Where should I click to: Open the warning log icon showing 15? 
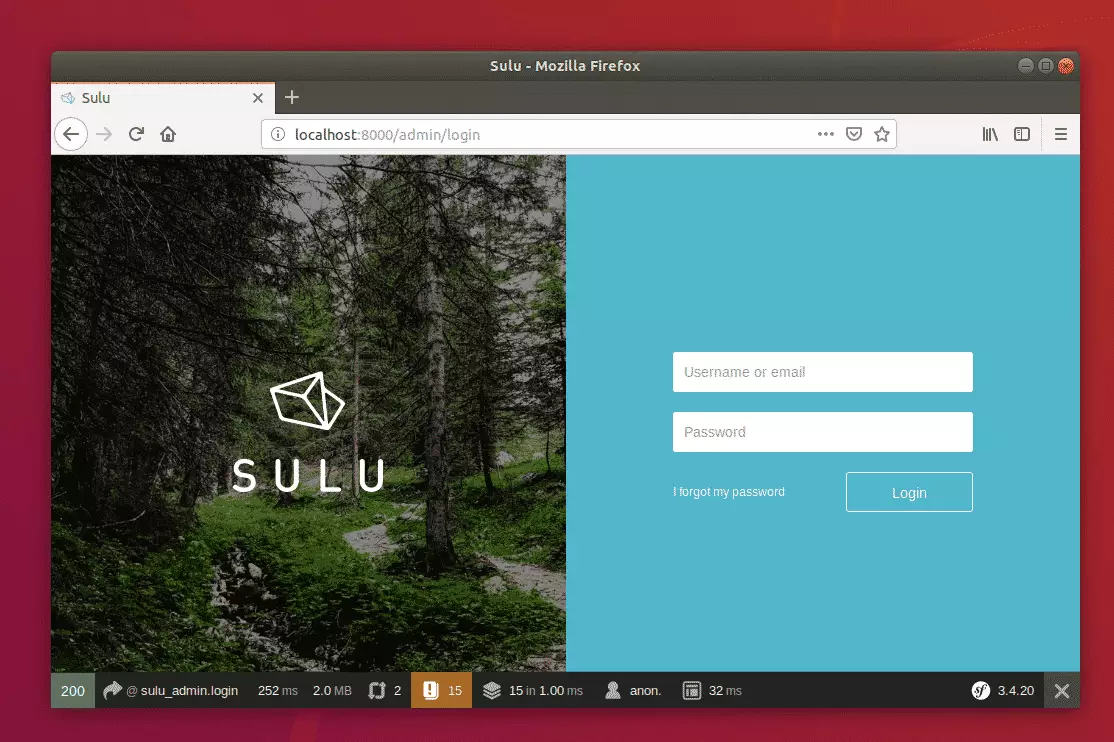pyautogui.click(x=441, y=691)
